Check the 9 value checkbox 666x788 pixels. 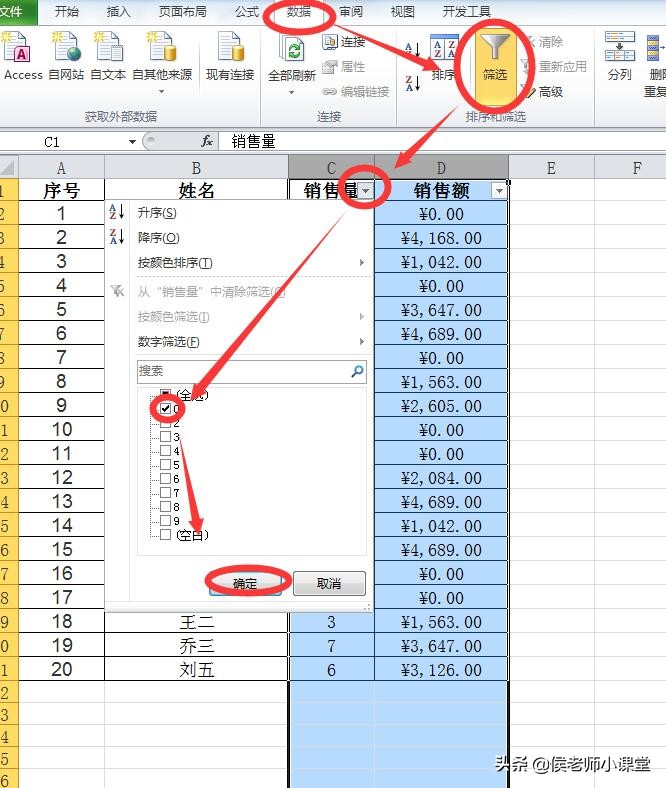pos(165,520)
